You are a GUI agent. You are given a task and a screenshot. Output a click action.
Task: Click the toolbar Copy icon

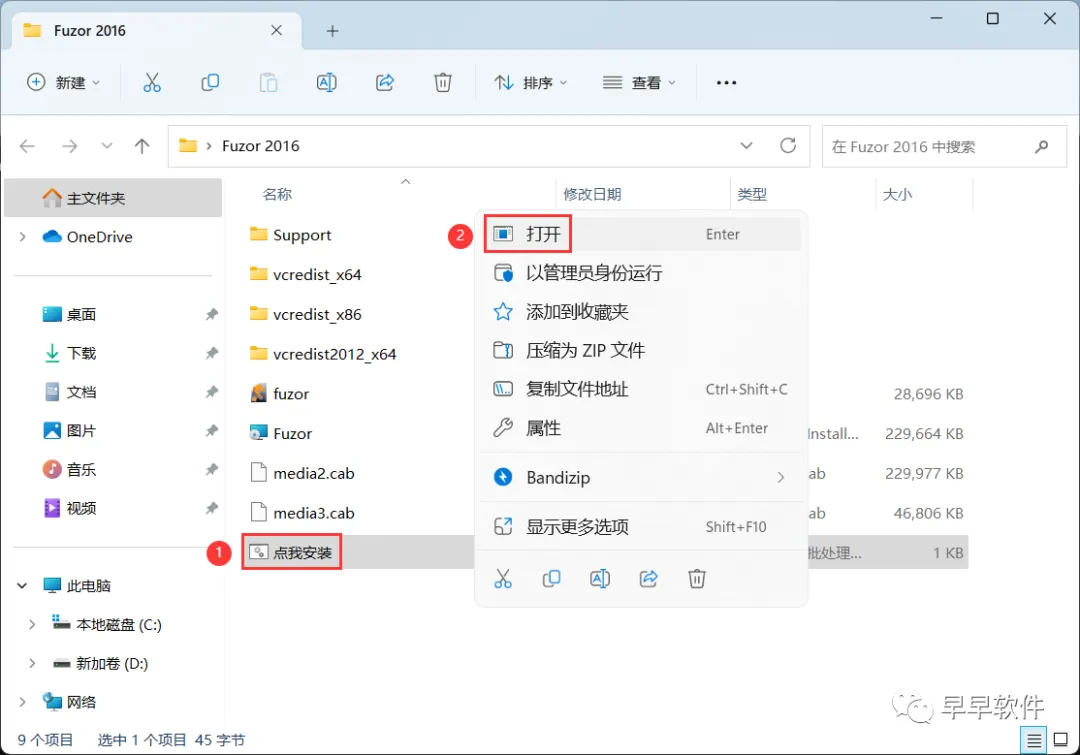(210, 83)
